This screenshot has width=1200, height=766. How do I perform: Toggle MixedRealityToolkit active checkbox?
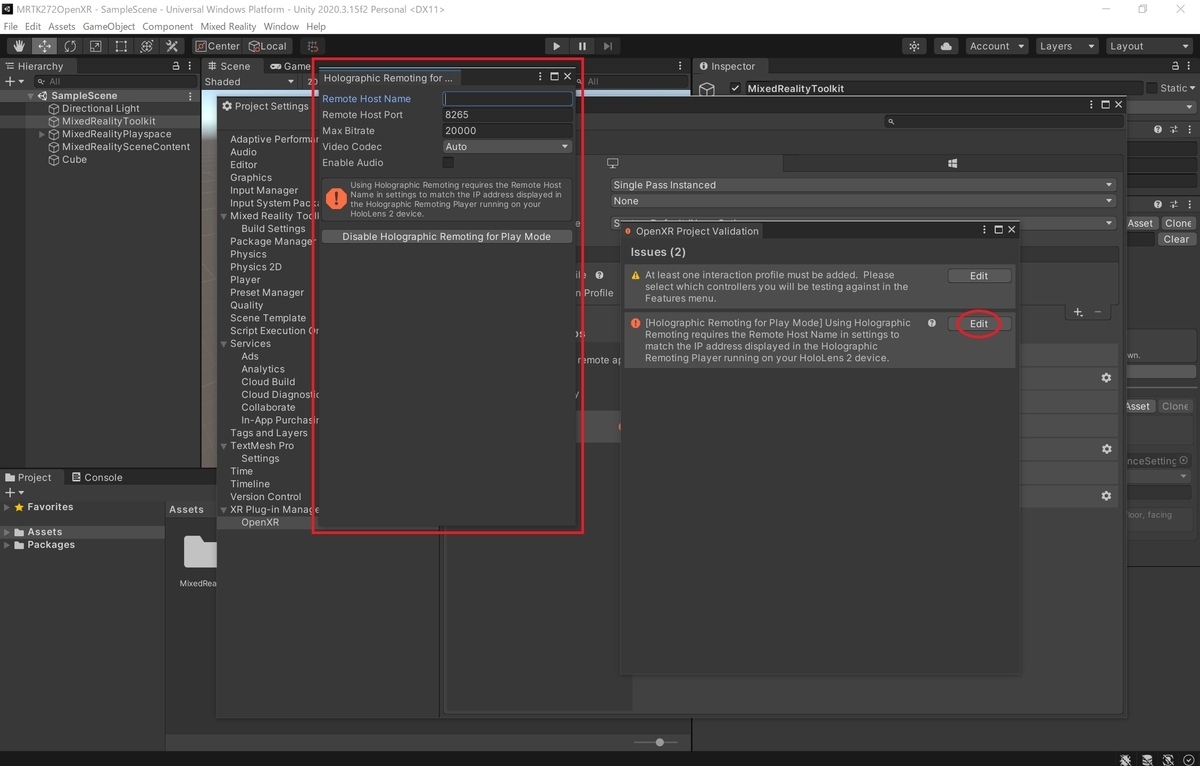tap(736, 88)
